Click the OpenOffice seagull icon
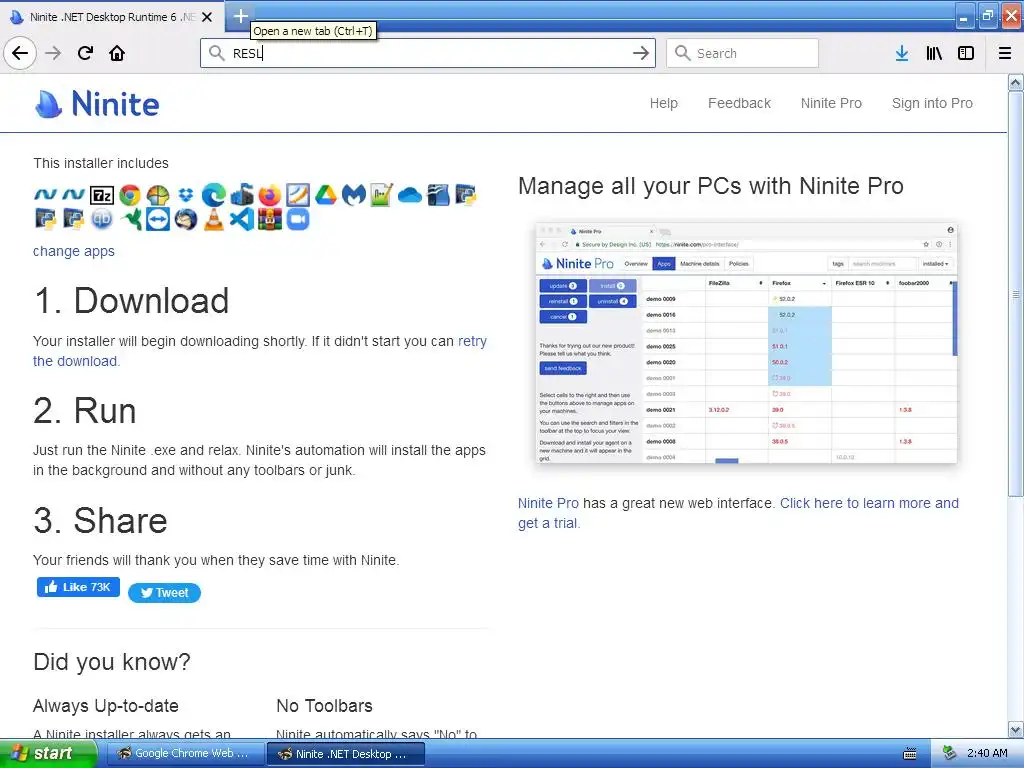 [x=438, y=195]
